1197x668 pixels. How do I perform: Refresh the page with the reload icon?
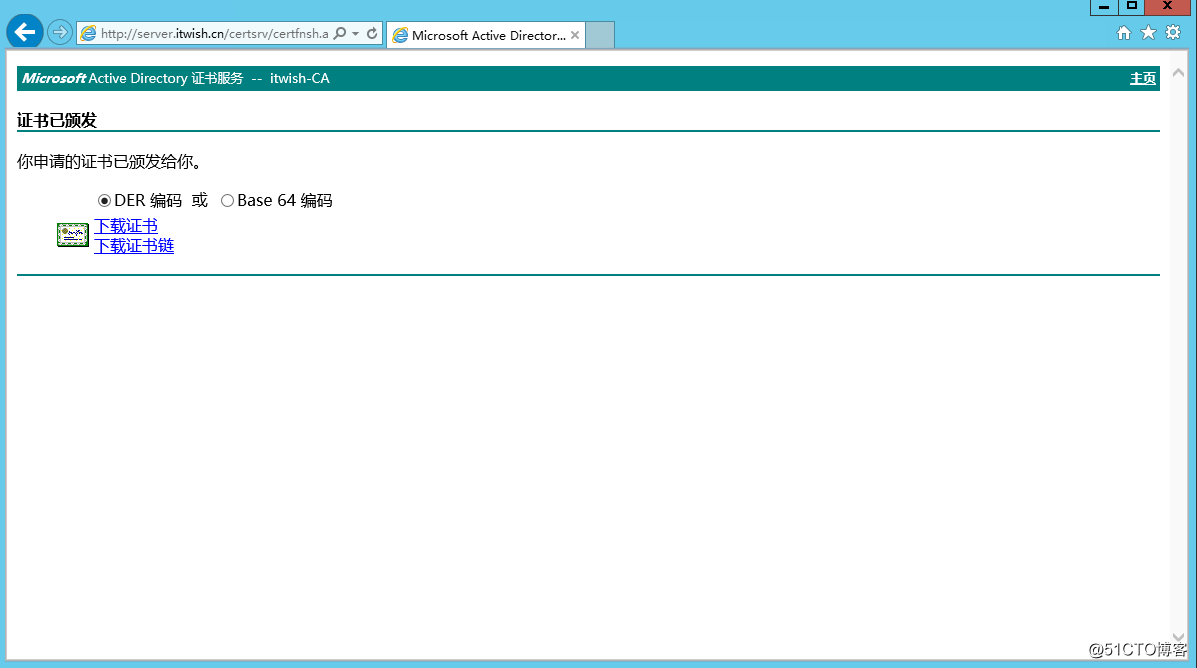pos(372,34)
